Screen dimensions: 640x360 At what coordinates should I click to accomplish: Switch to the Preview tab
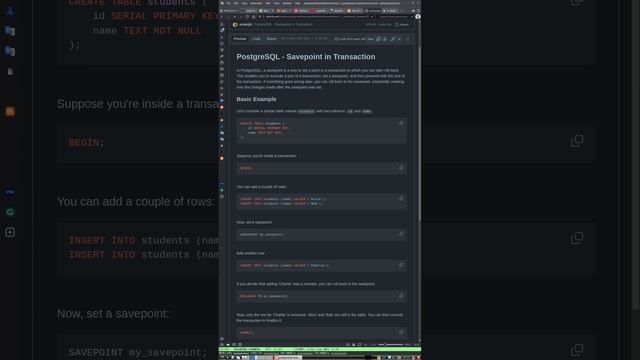[240, 39]
